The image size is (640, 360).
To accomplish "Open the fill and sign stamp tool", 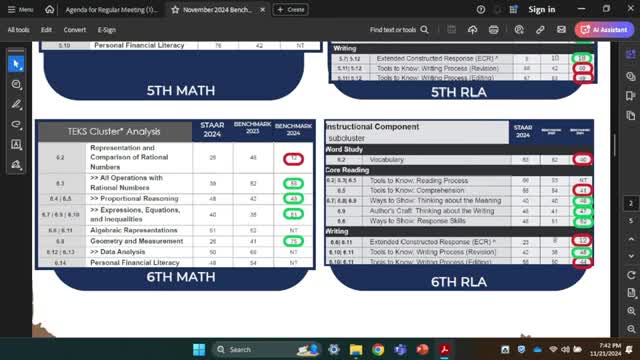I will 16,164.
